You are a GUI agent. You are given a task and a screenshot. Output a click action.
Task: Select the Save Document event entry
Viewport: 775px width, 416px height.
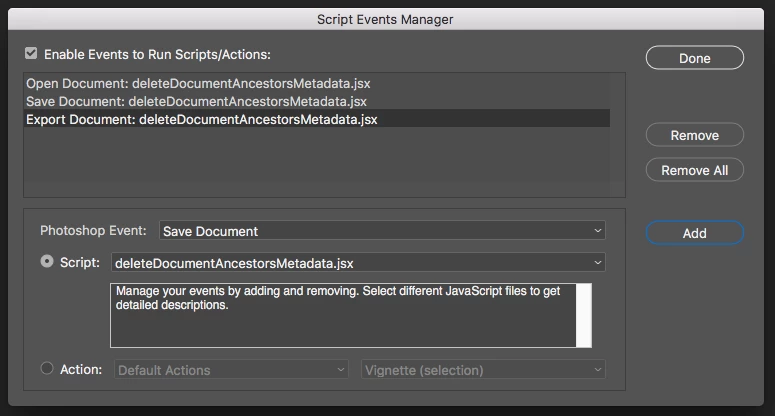(196, 101)
